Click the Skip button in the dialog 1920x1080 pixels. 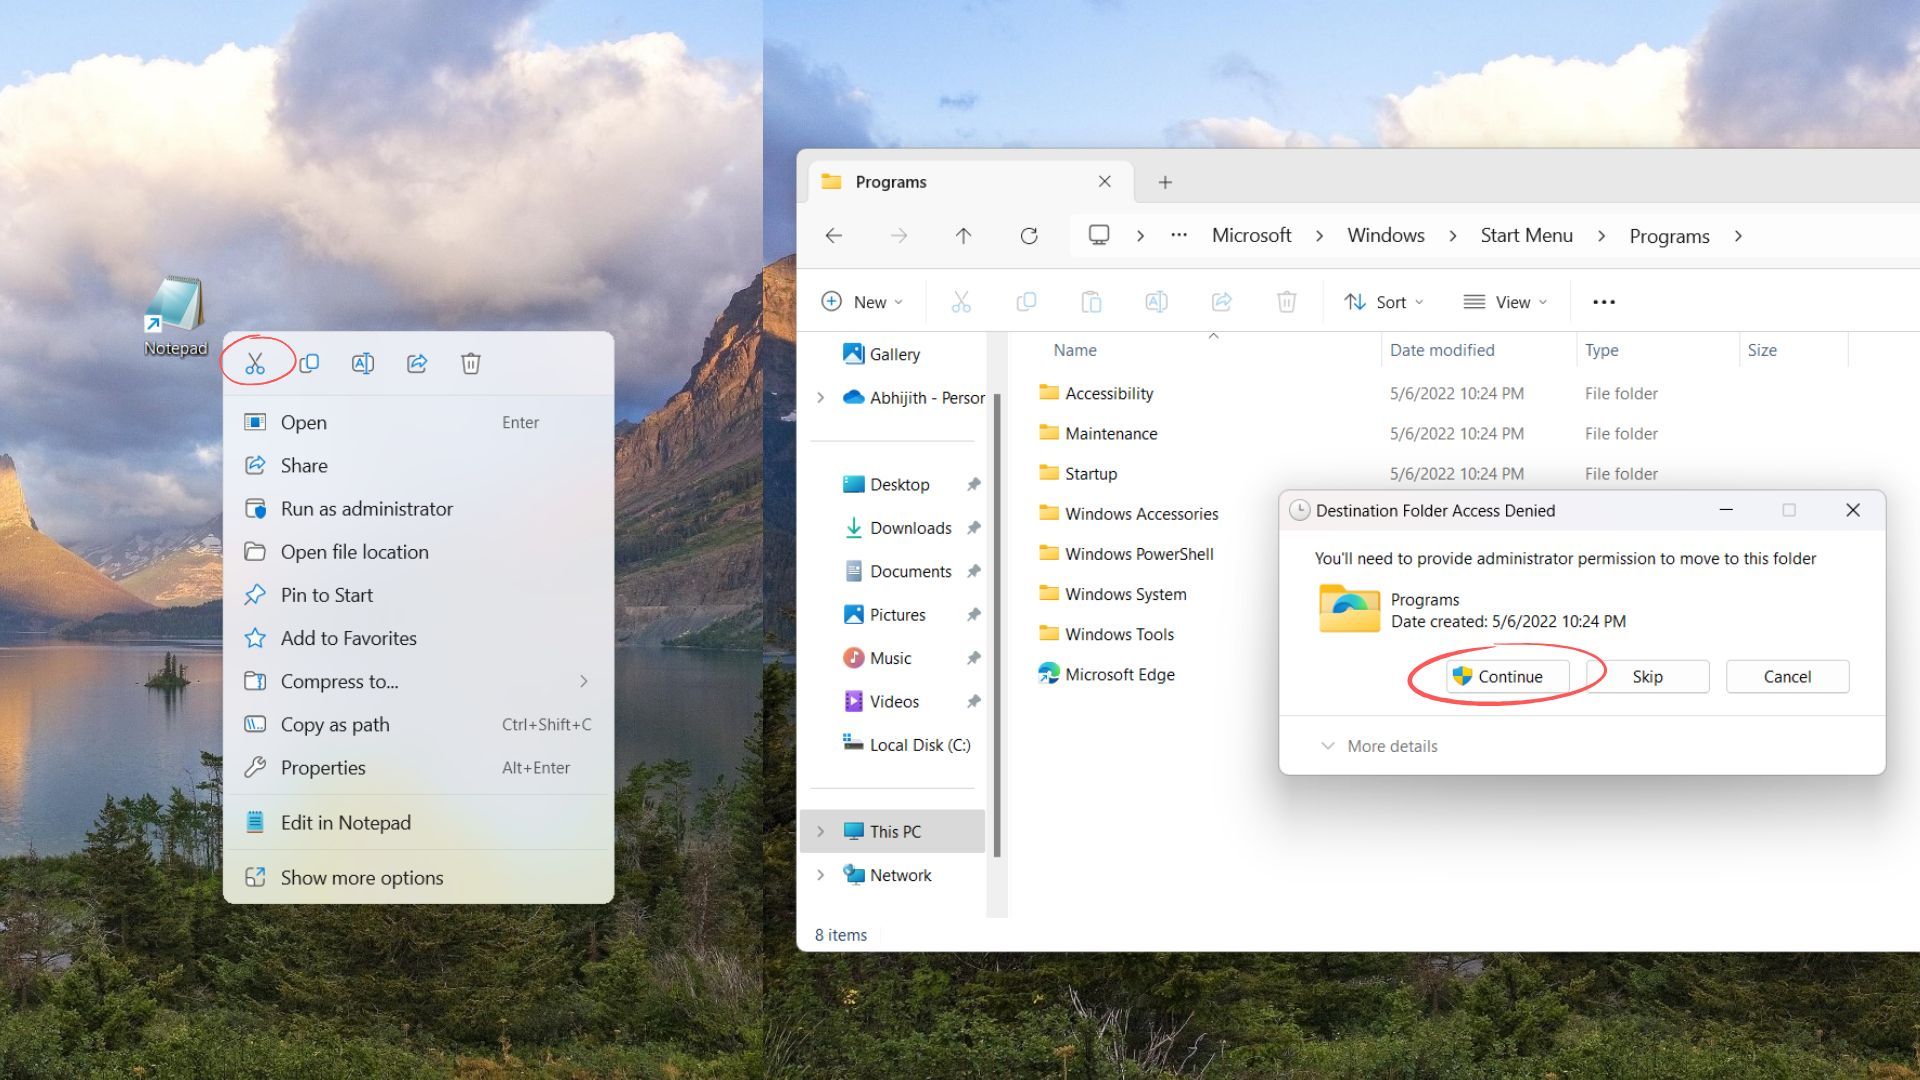1647,676
